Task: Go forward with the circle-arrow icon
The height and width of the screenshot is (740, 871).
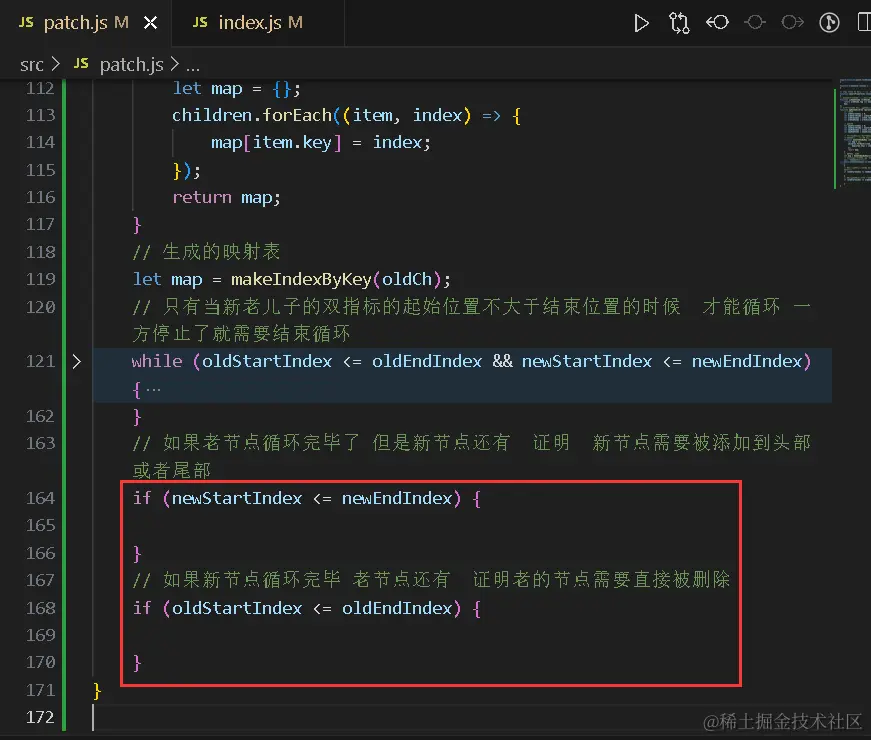Action: pyautogui.click(x=792, y=23)
